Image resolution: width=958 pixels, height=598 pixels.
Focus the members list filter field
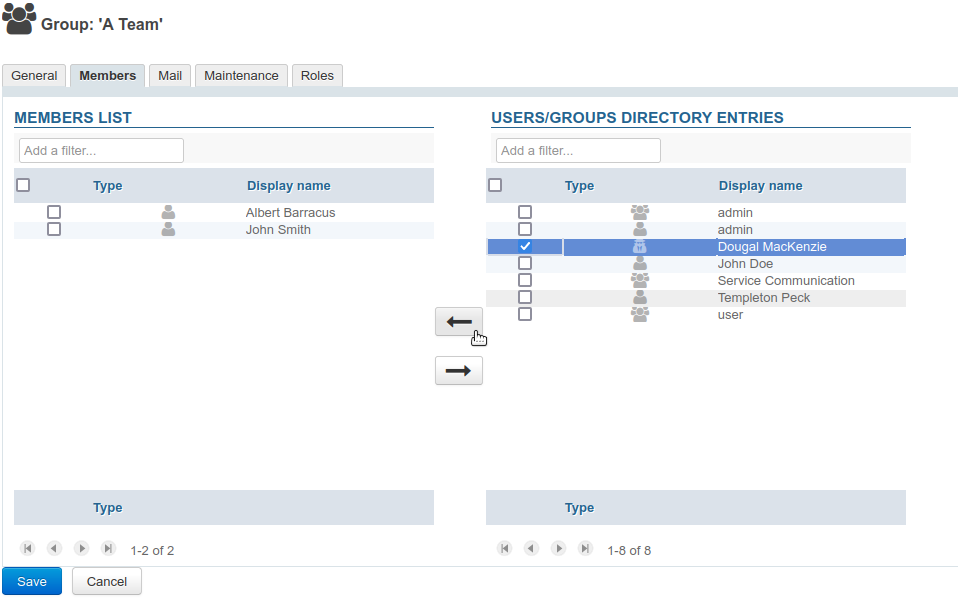[x=101, y=151]
